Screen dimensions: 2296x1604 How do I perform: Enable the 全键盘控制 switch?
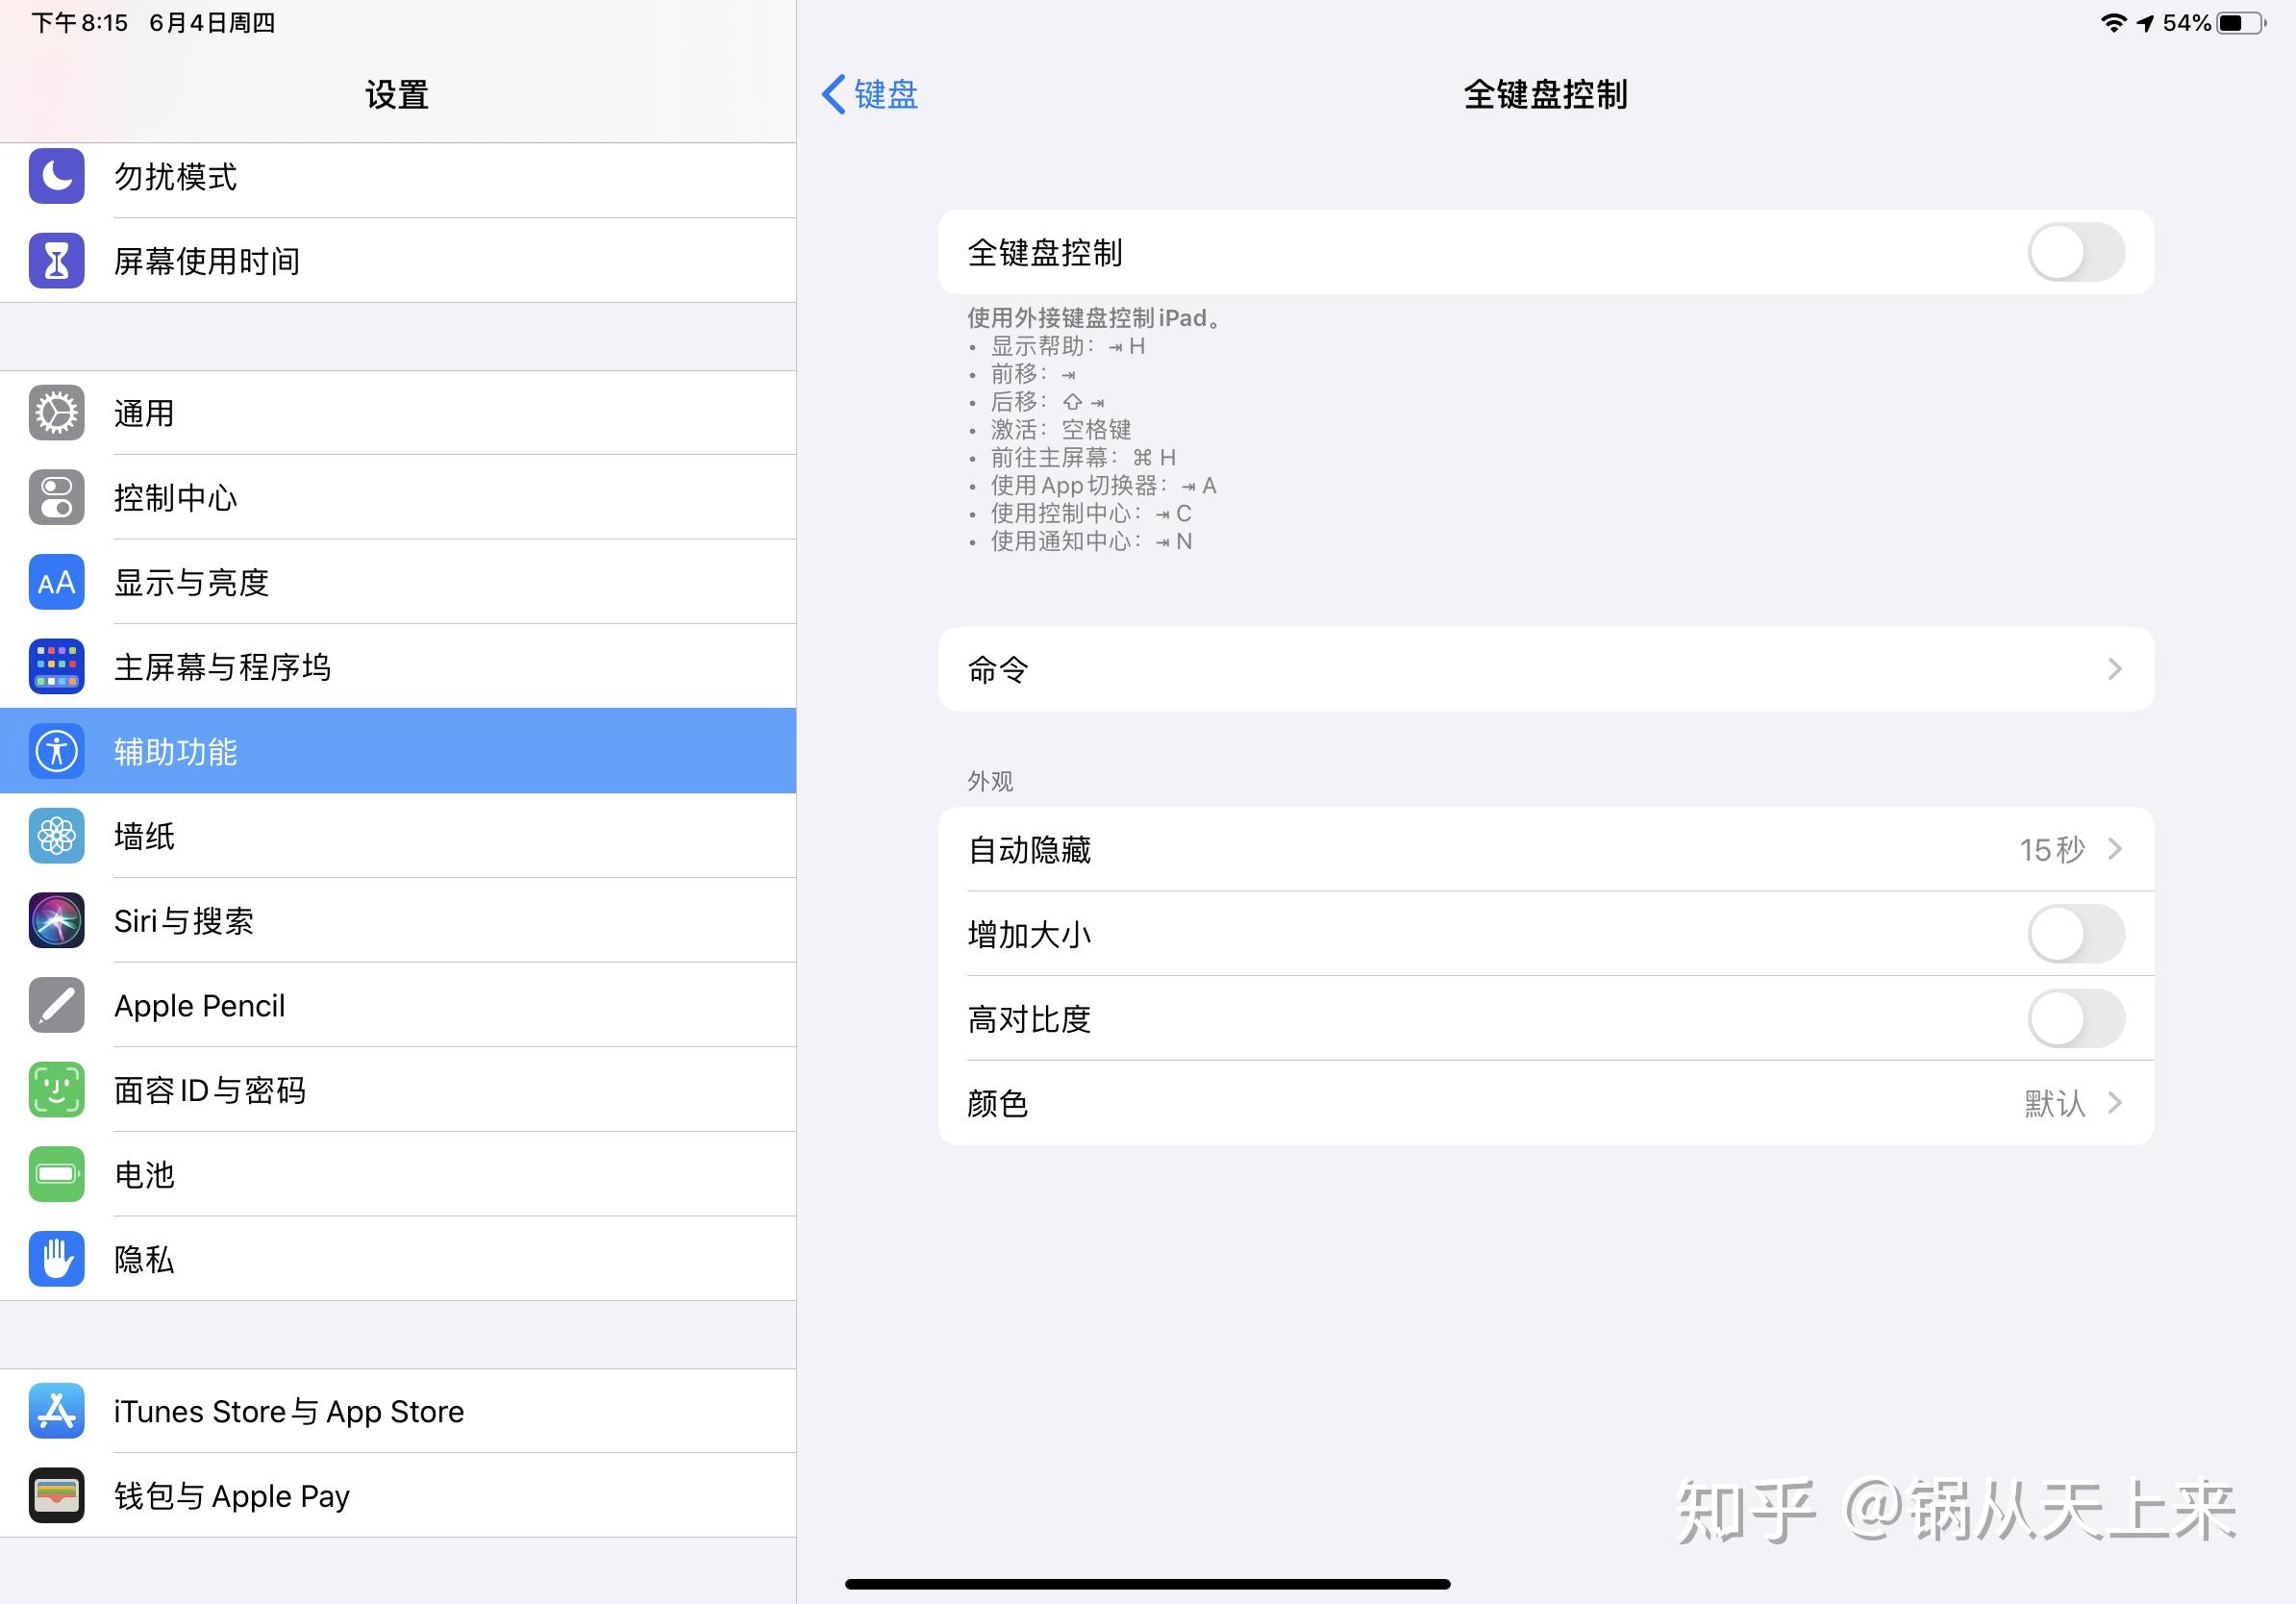tap(2076, 252)
